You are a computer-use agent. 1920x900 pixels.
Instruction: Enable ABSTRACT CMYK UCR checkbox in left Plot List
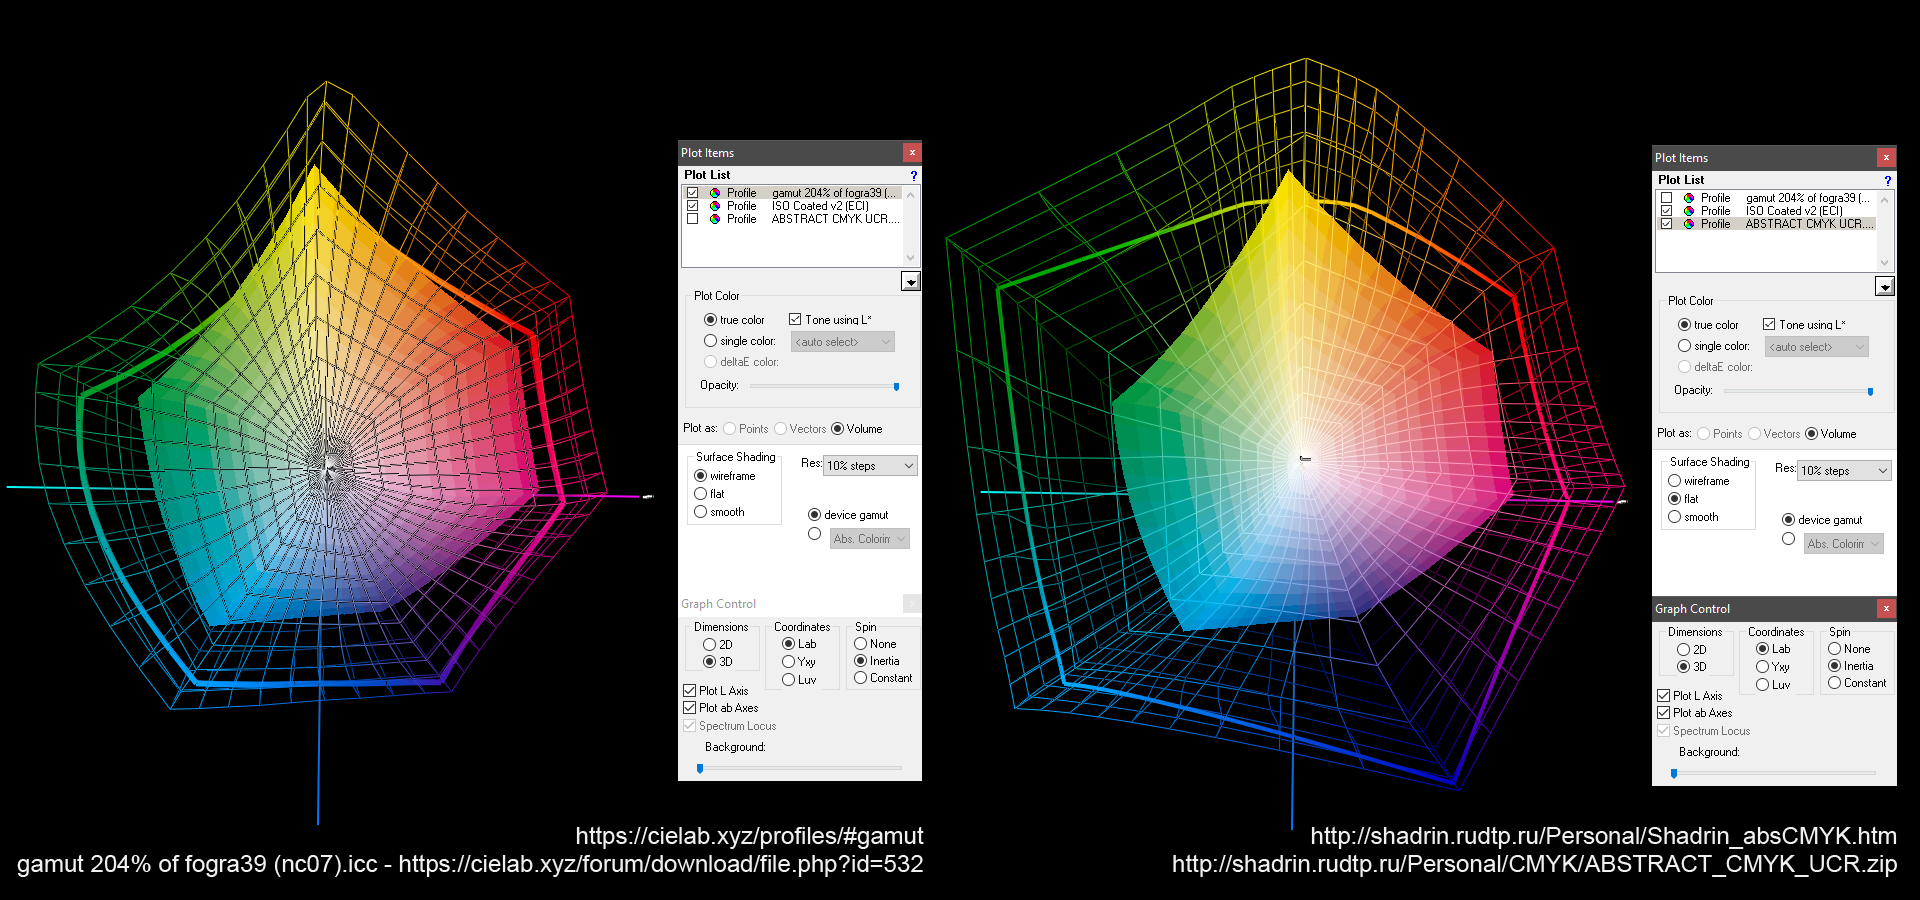tap(692, 219)
